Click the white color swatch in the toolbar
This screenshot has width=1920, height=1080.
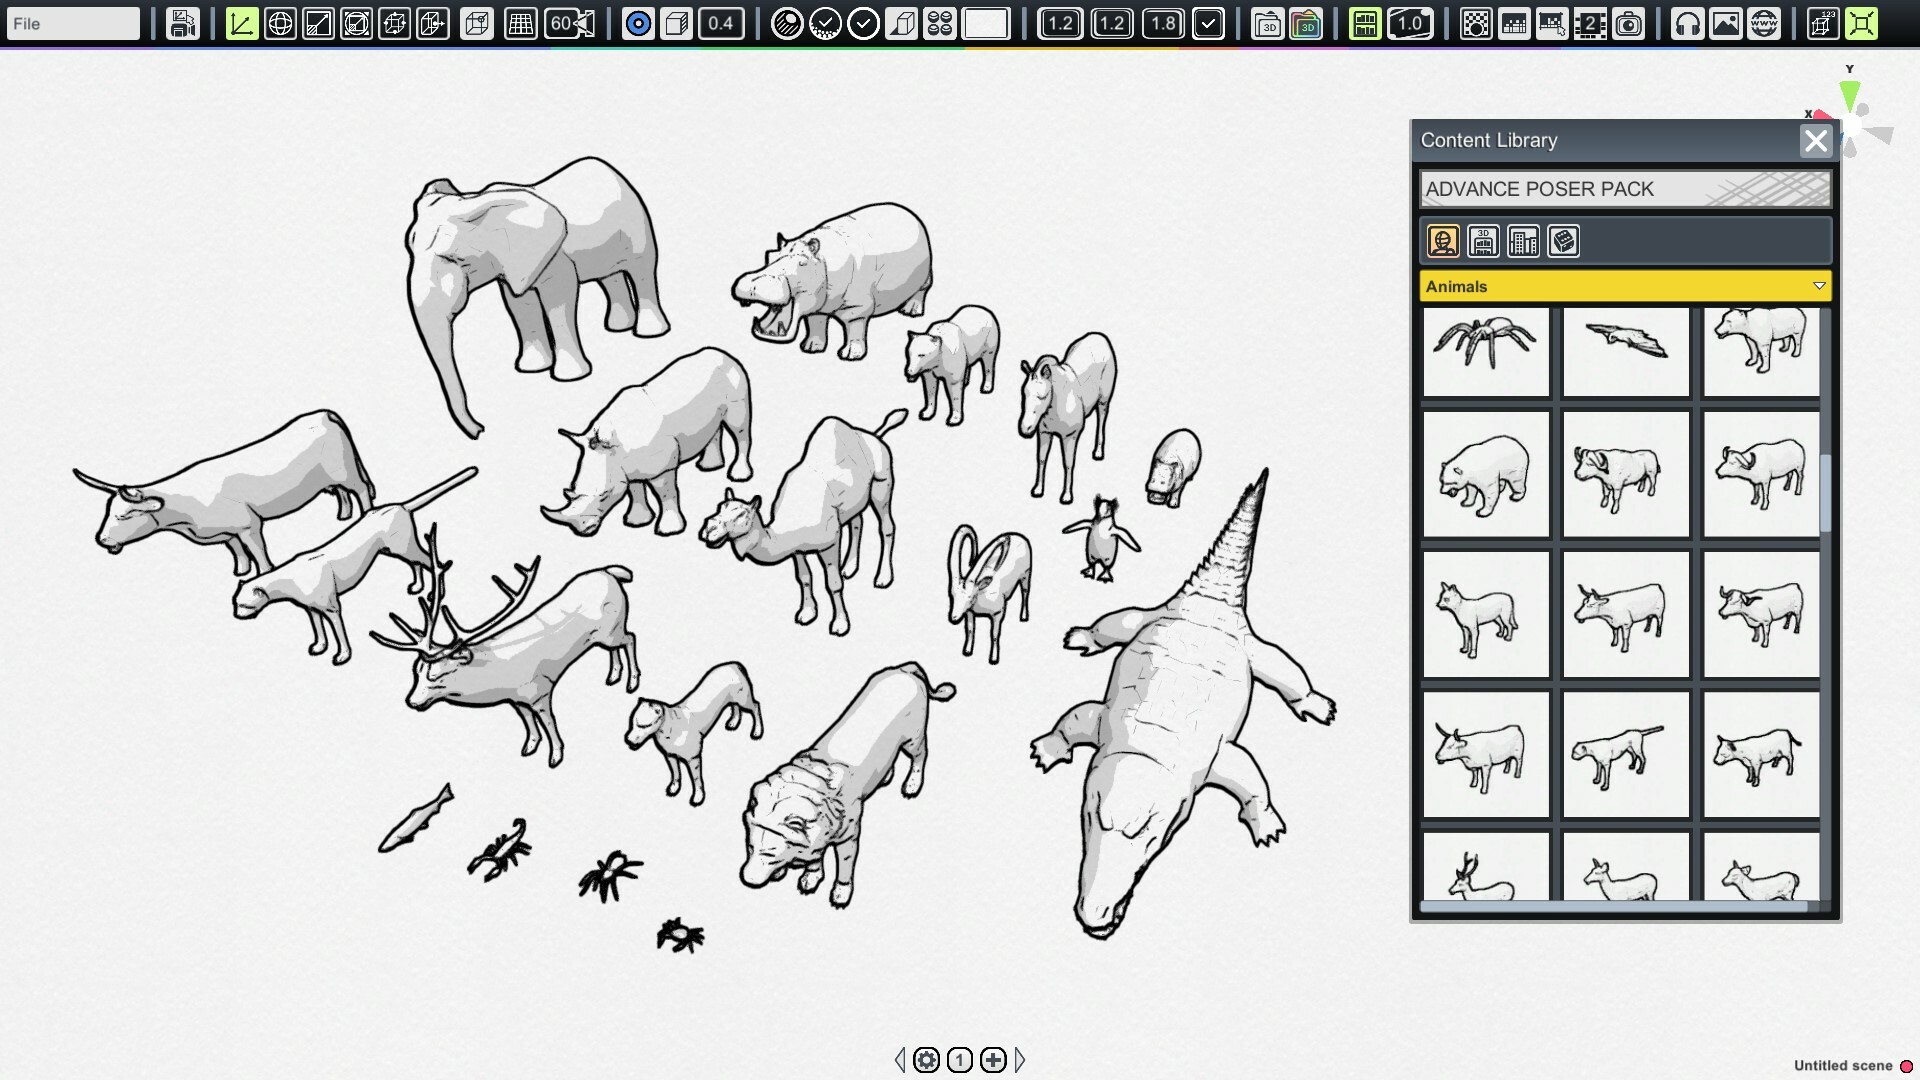pos(988,23)
